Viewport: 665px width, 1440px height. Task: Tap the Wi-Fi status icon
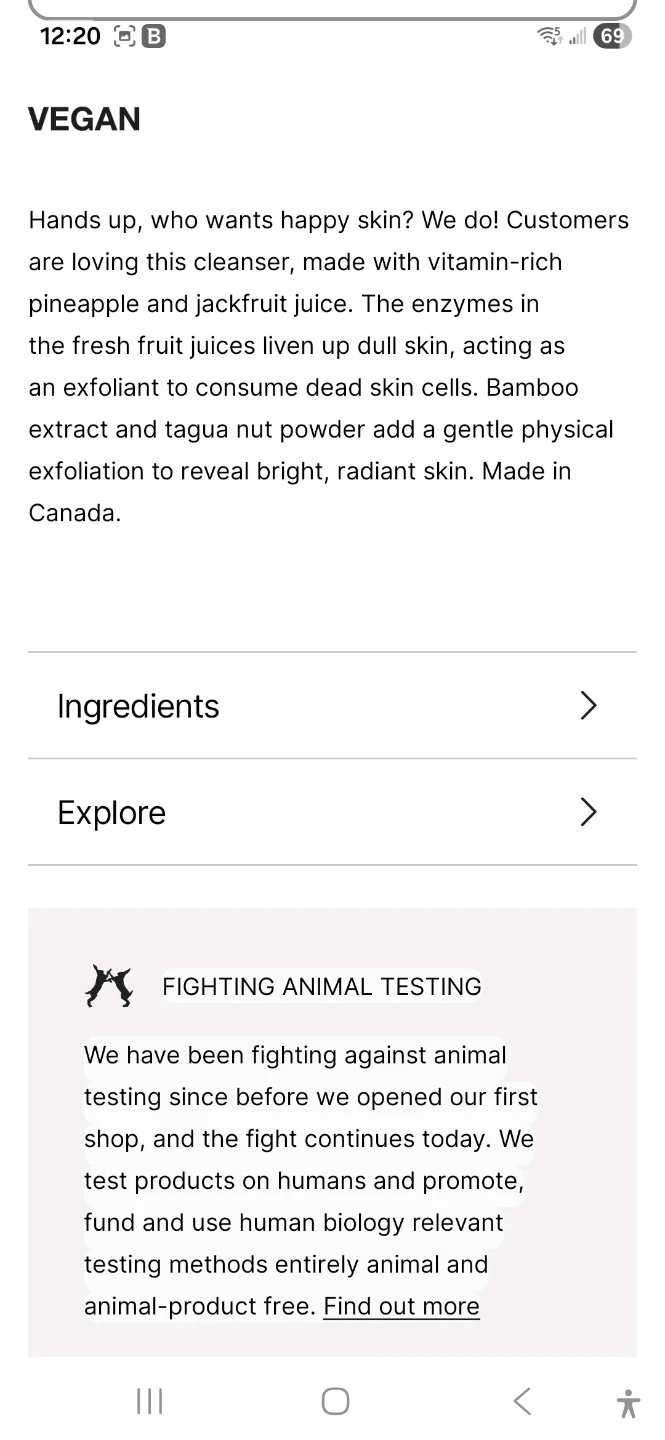coord(549,37)
